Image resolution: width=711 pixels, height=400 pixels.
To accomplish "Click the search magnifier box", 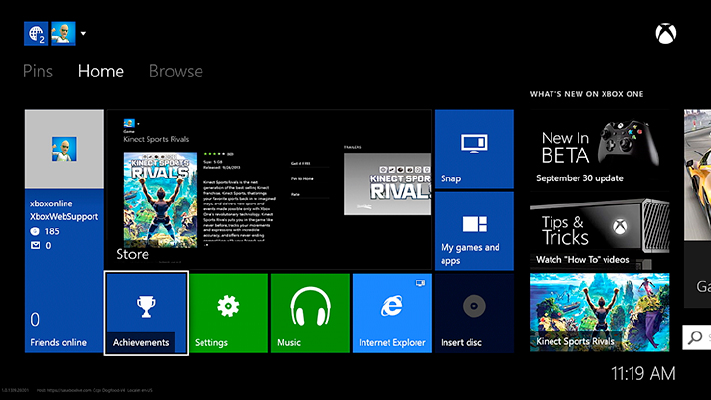I will (696, 337).
